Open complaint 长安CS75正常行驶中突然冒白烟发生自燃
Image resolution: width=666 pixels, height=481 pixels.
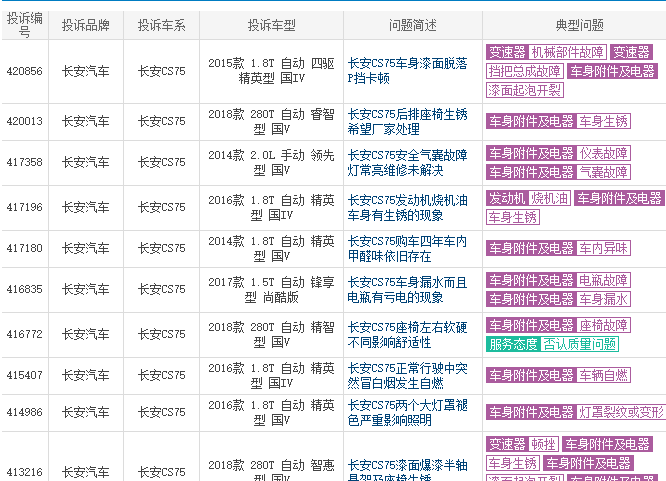pos(407,376)
